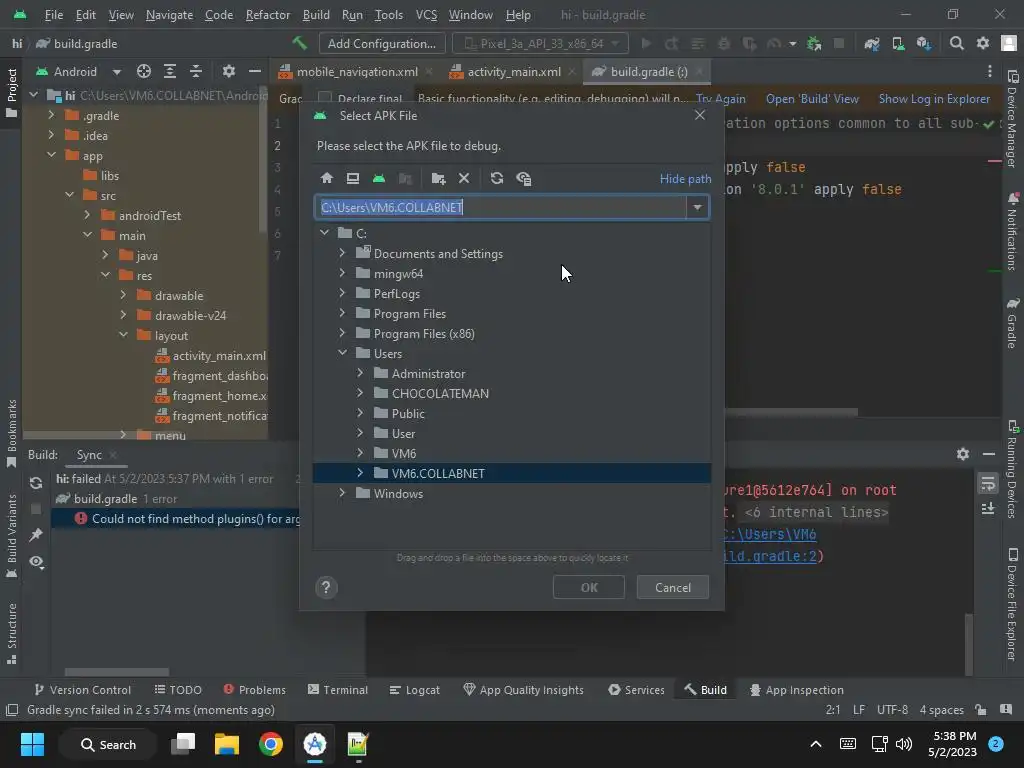
Task: Open help with the question mark button
Action: [x=326, y=588]
